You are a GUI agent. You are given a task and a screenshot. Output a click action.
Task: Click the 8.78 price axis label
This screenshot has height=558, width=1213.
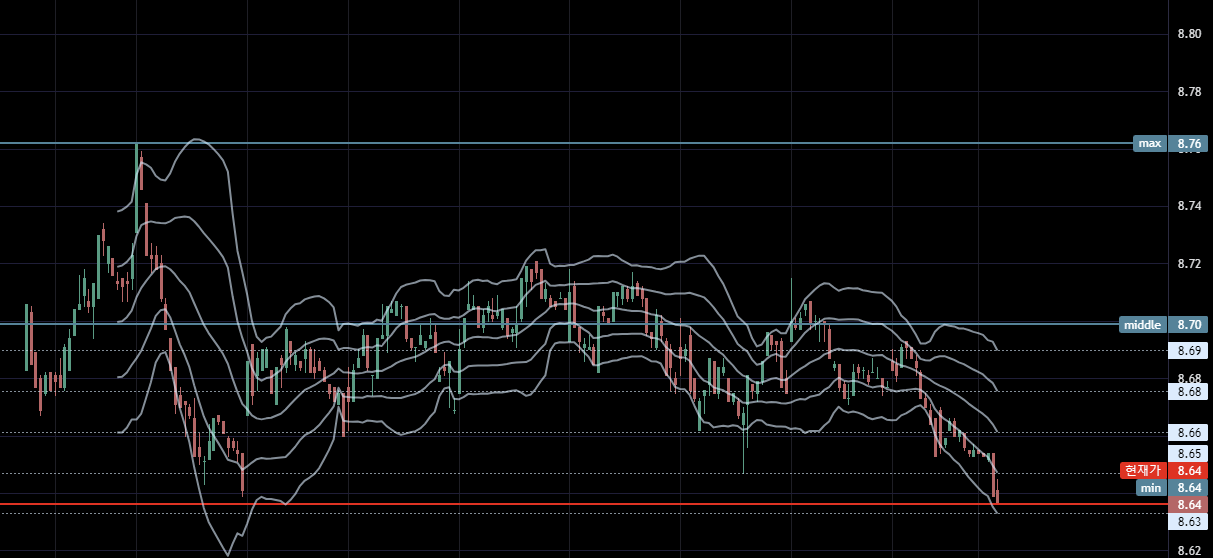1189,91
